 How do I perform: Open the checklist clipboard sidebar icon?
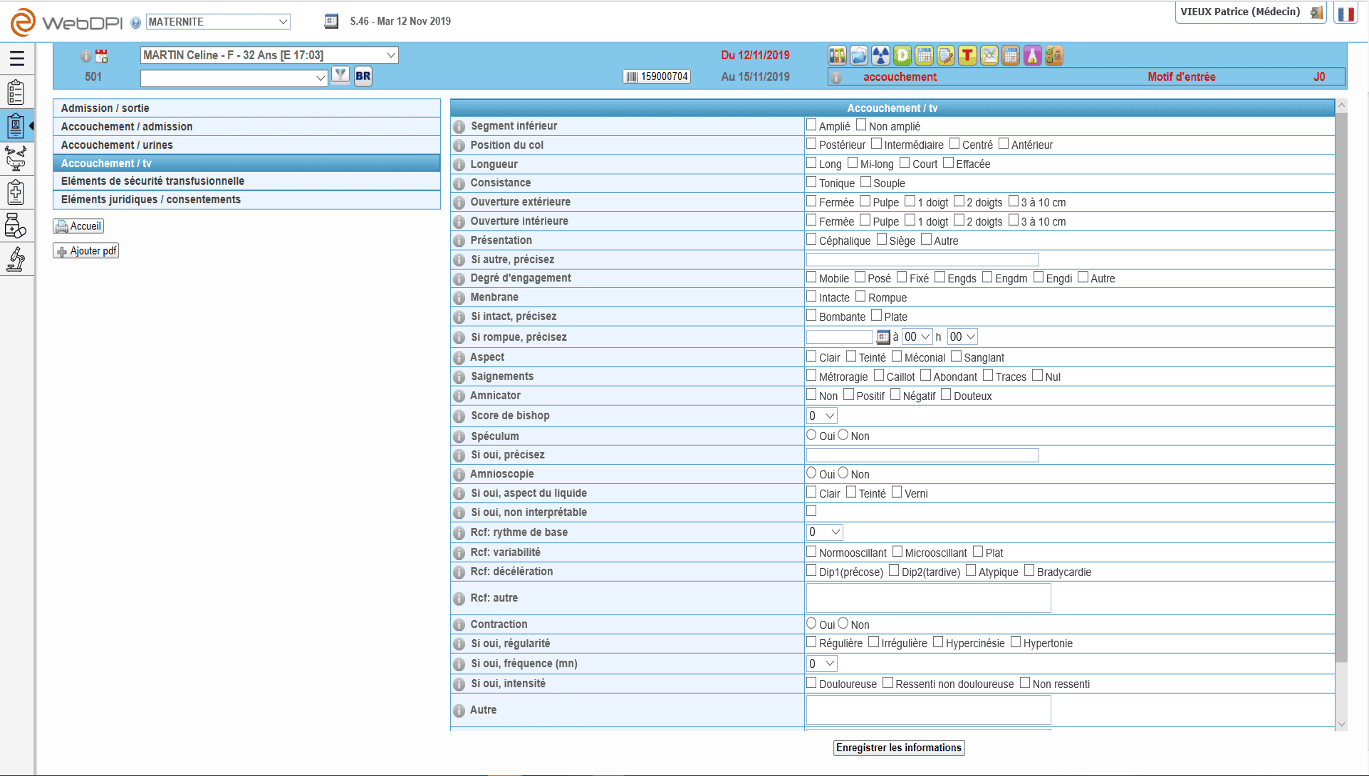pos(16,92)
